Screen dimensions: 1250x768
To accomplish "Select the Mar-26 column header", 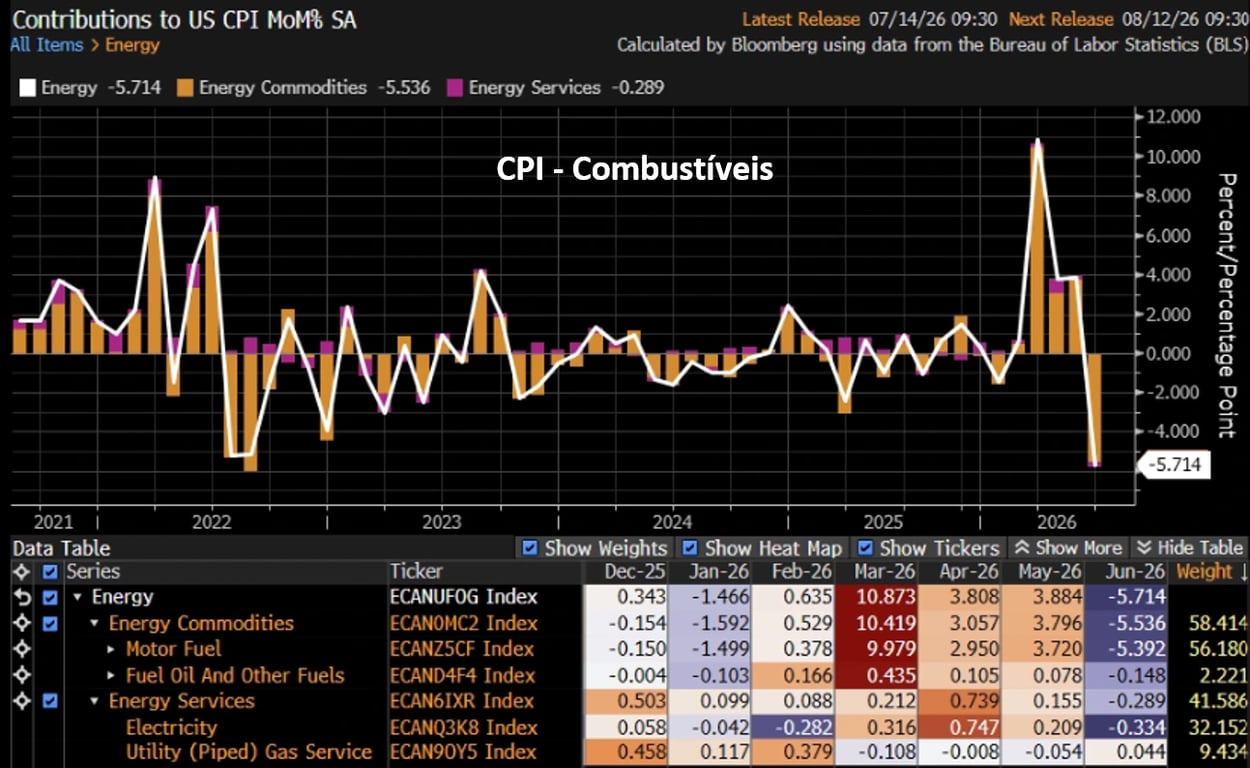I will pos(885,572).
